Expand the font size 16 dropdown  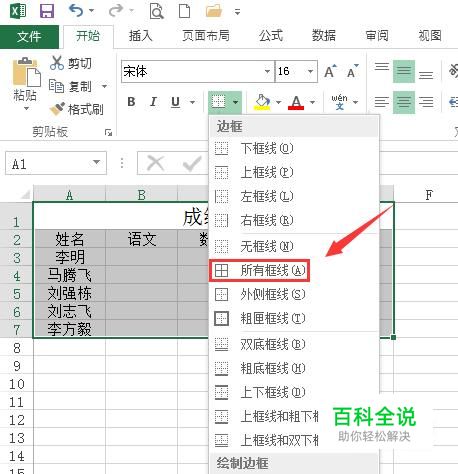[x=310, y=71]
